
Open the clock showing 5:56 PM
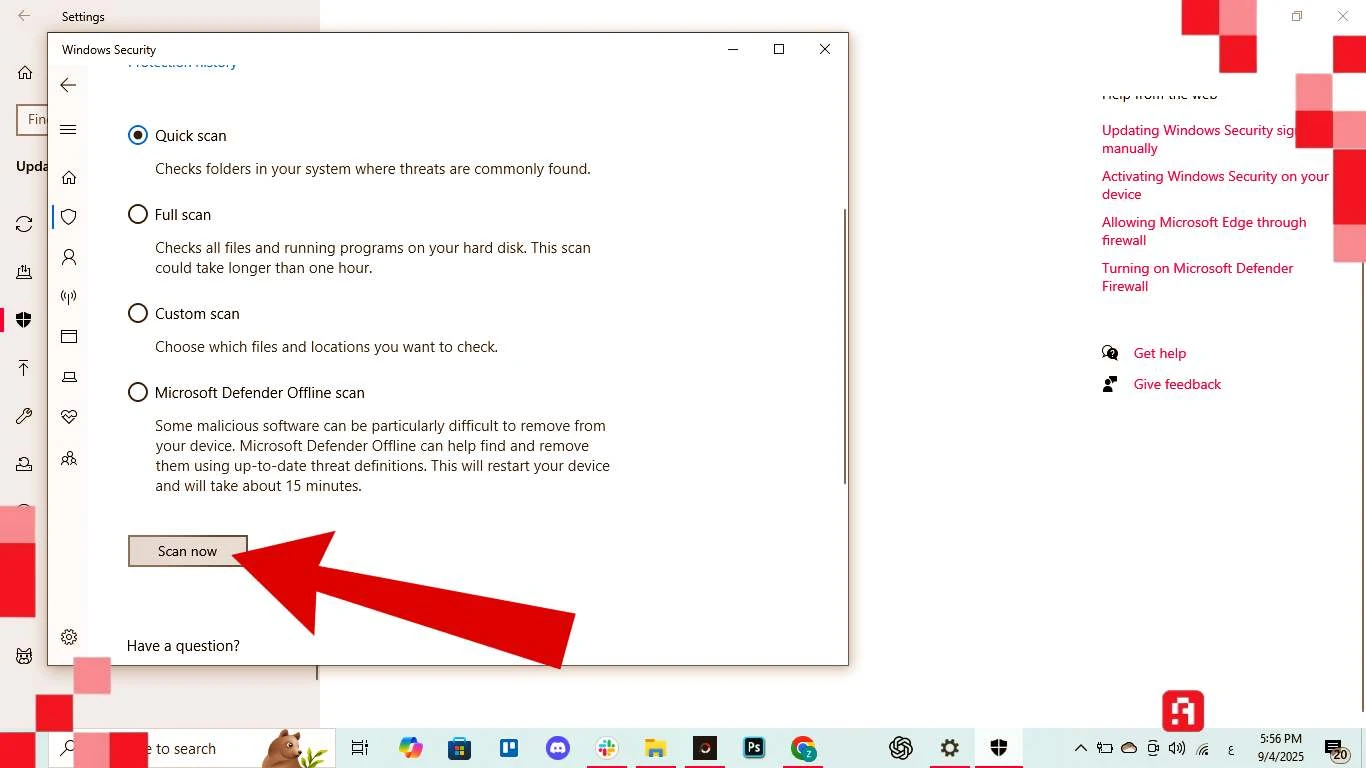[x=1280, y=748]
